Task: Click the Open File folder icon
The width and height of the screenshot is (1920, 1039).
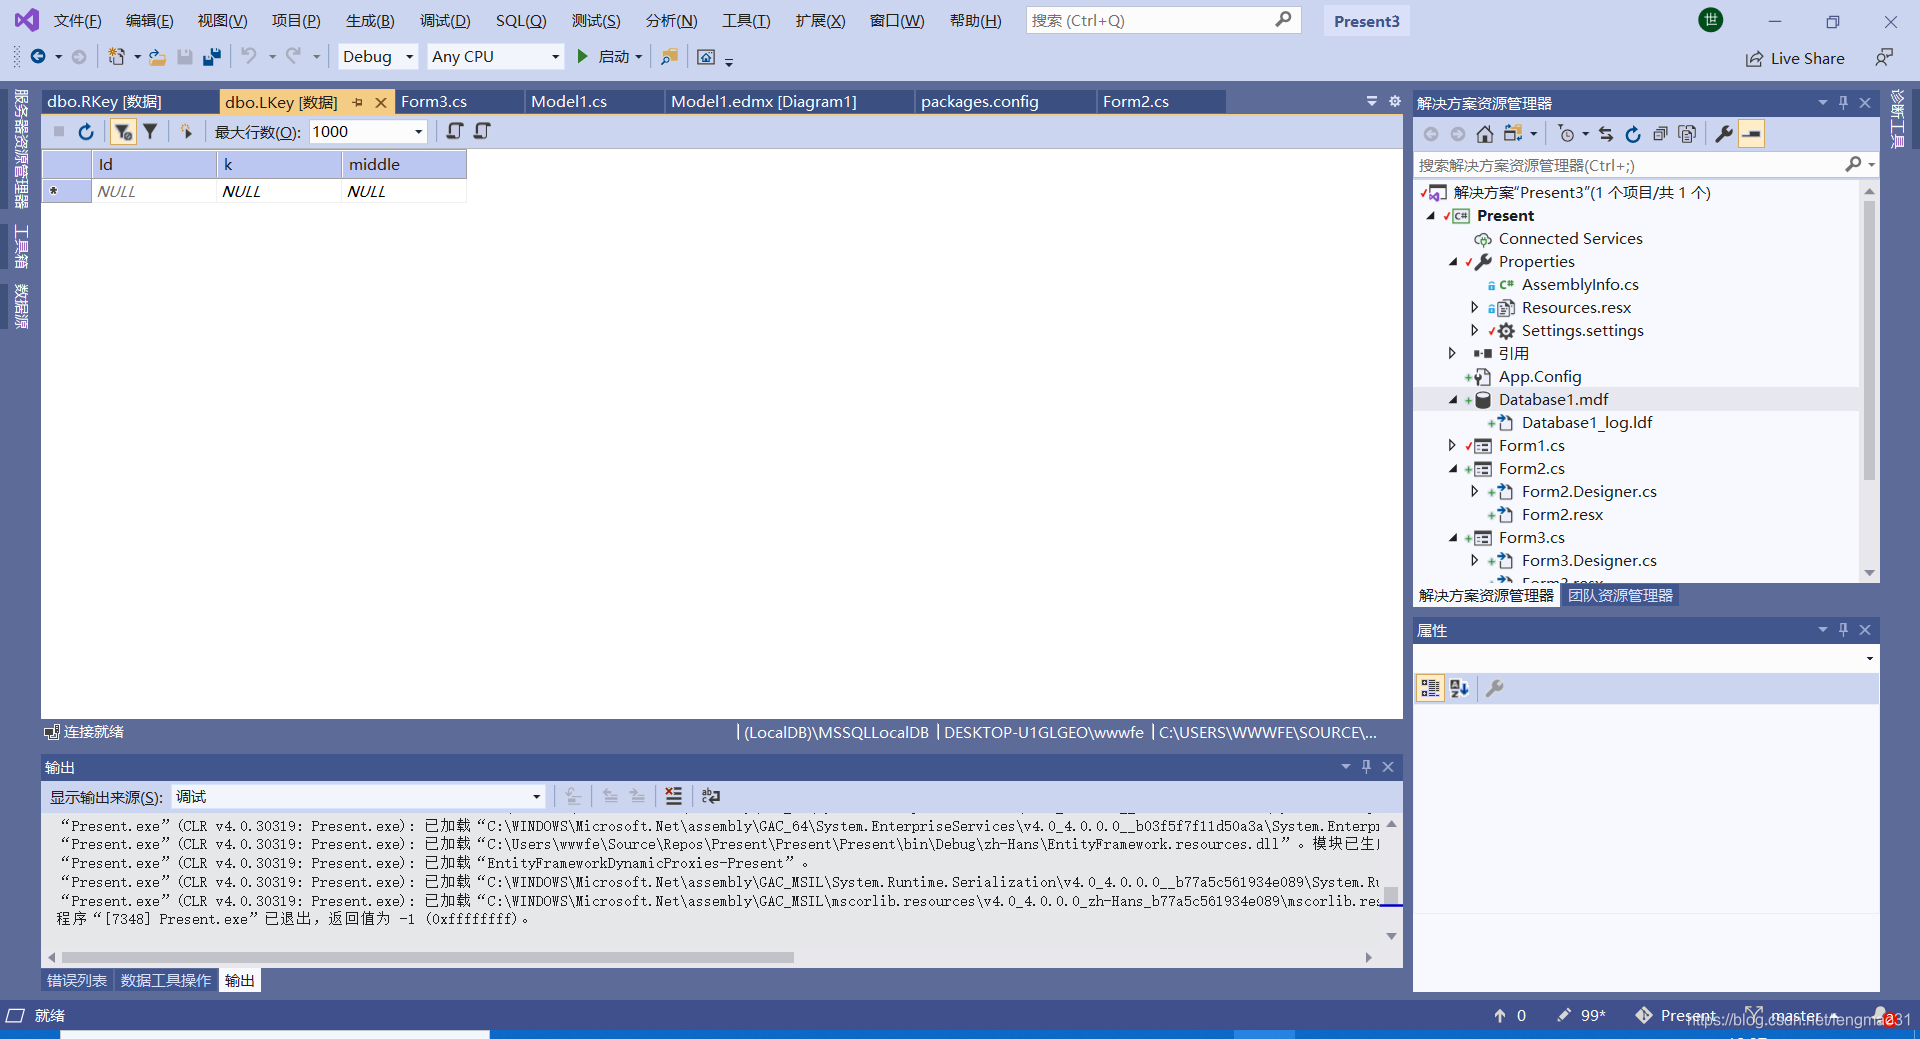Action: (x=157, y=57)
